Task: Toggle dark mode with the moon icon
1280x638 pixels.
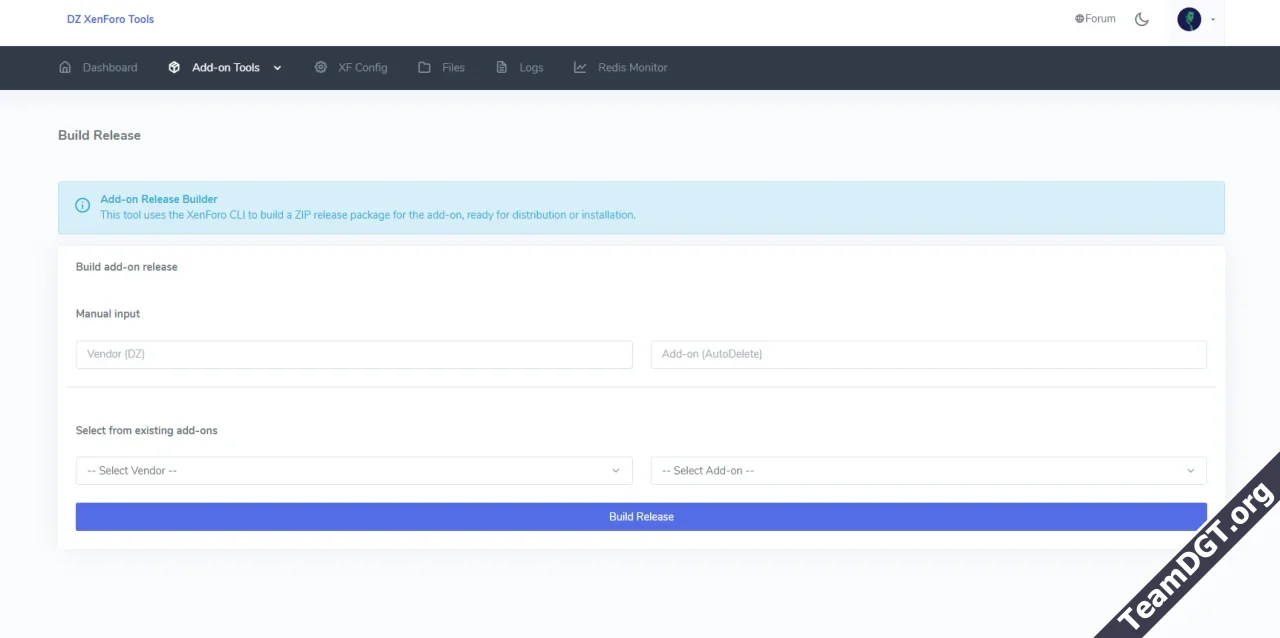Action: pyautogui.click(x=1142, y=19)
